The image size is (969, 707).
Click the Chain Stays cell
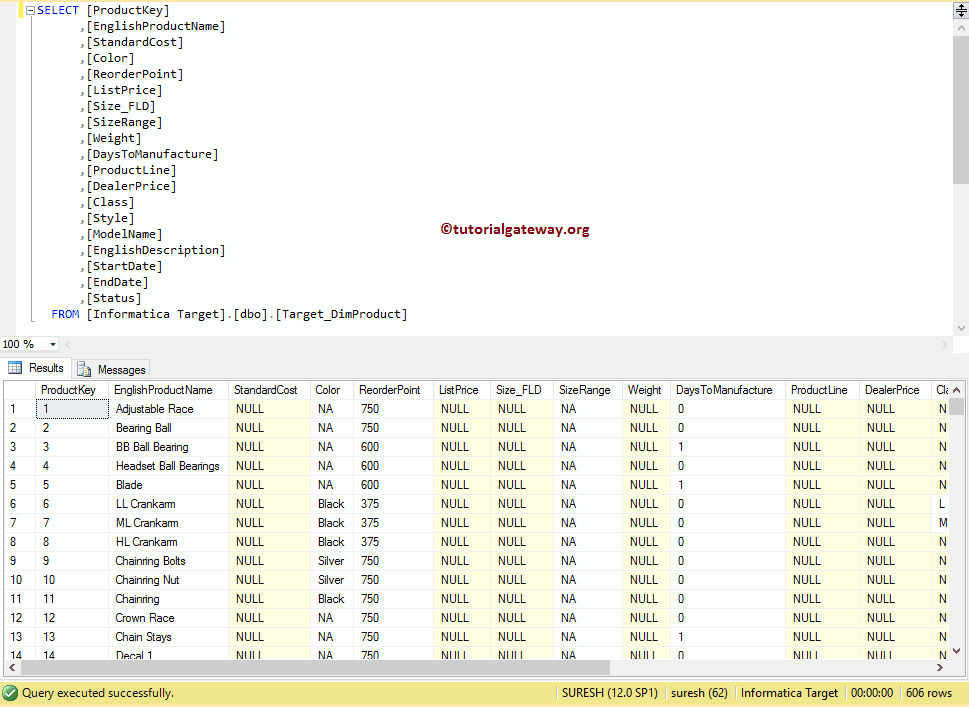tap(169, 637)
